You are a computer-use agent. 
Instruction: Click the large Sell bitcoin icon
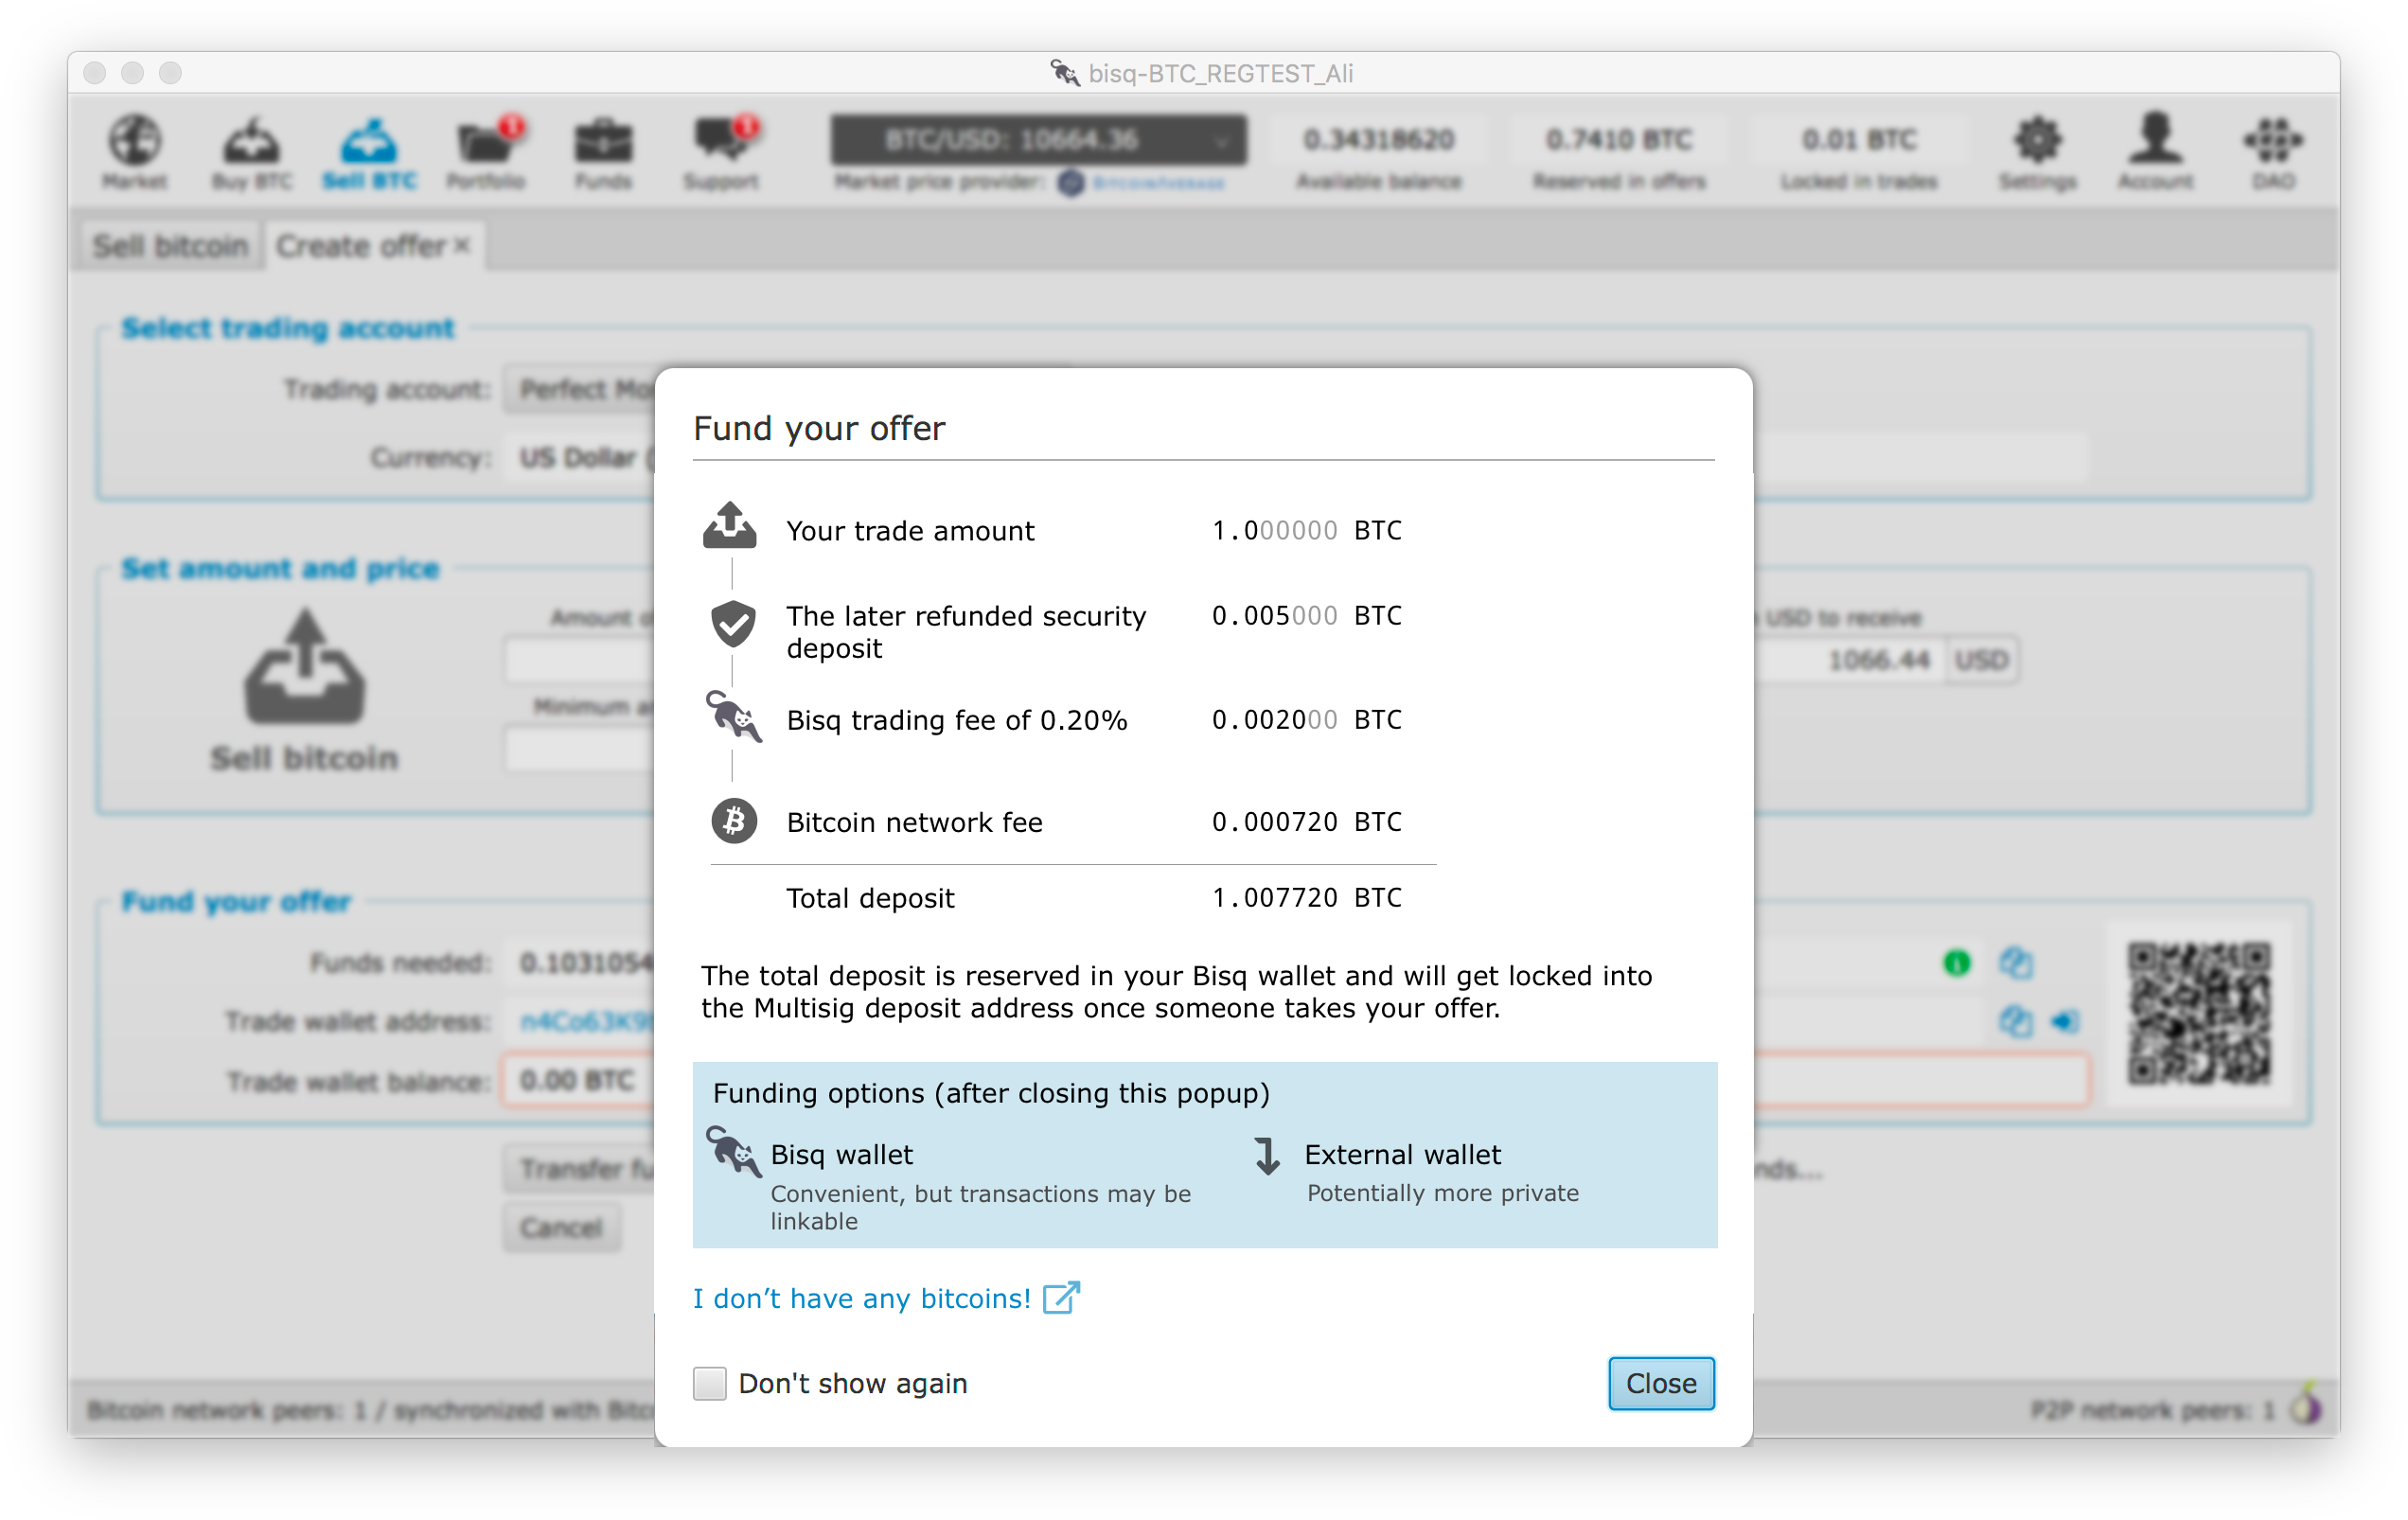[305, 666]
